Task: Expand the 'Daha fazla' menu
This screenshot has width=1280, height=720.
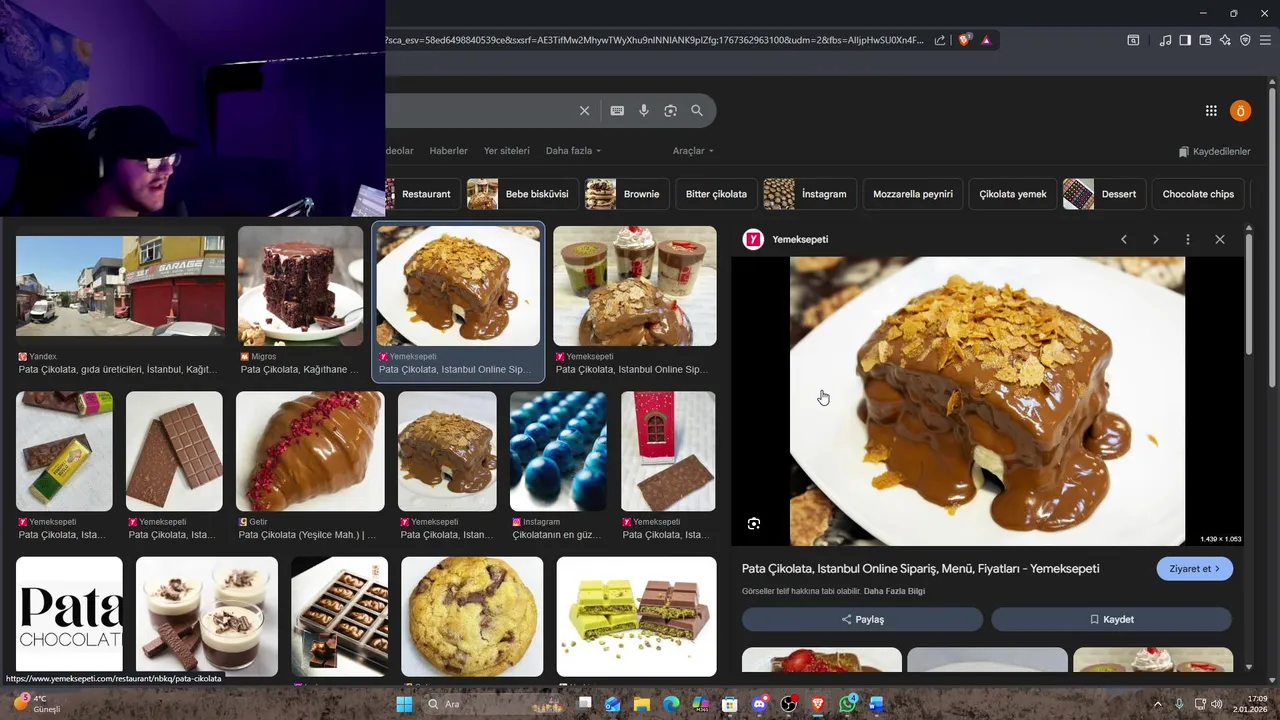Action: click(x=573, y=151)
